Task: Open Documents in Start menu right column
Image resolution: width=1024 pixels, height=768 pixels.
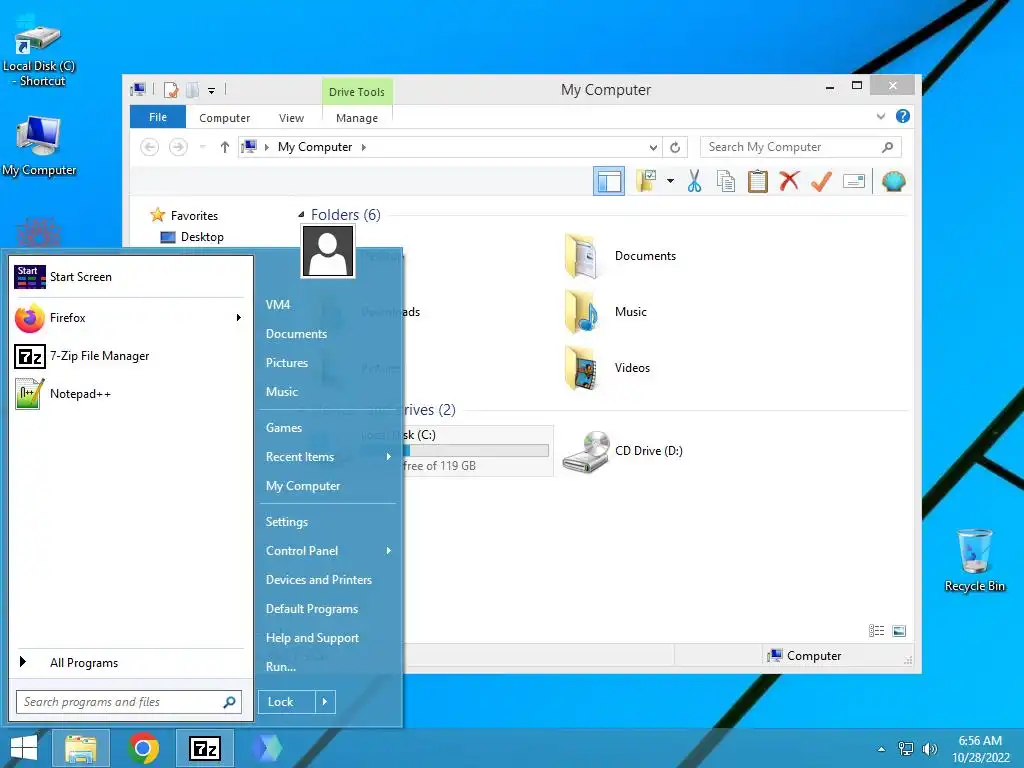Action: click(296, 334)
